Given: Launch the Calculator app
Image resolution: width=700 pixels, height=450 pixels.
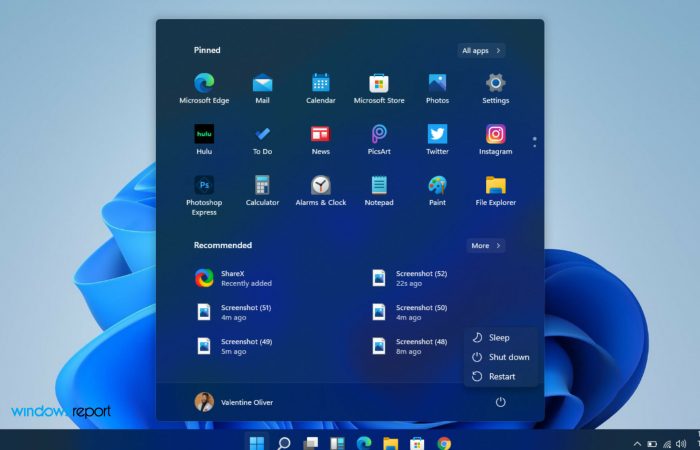Looking at the screenshot, I should 262,191.
